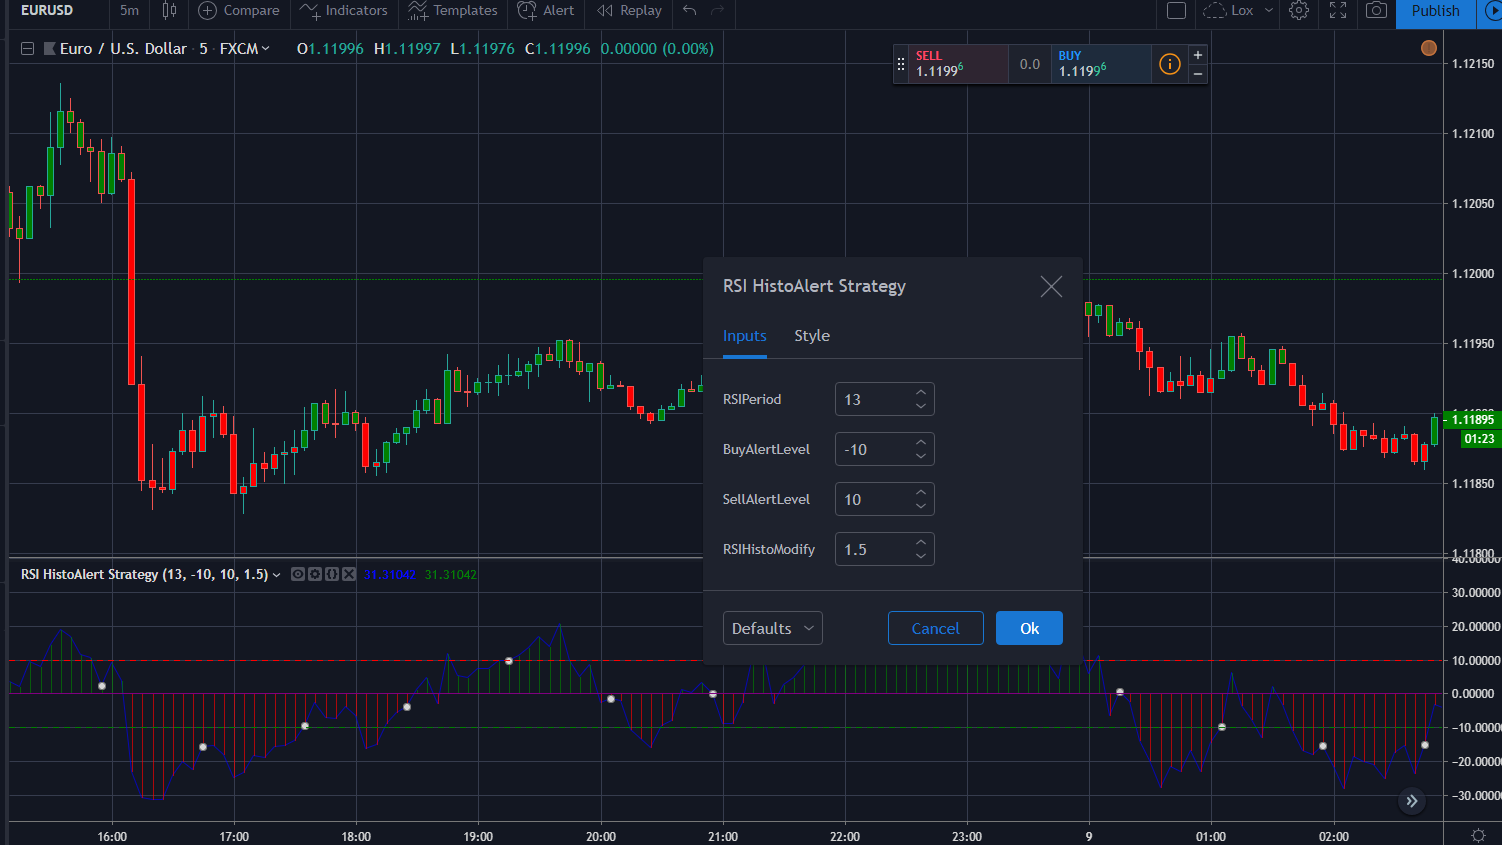This screenshot has width=1502, height=845.
Task: Start bar Replay mode
Action: (629, 11)
